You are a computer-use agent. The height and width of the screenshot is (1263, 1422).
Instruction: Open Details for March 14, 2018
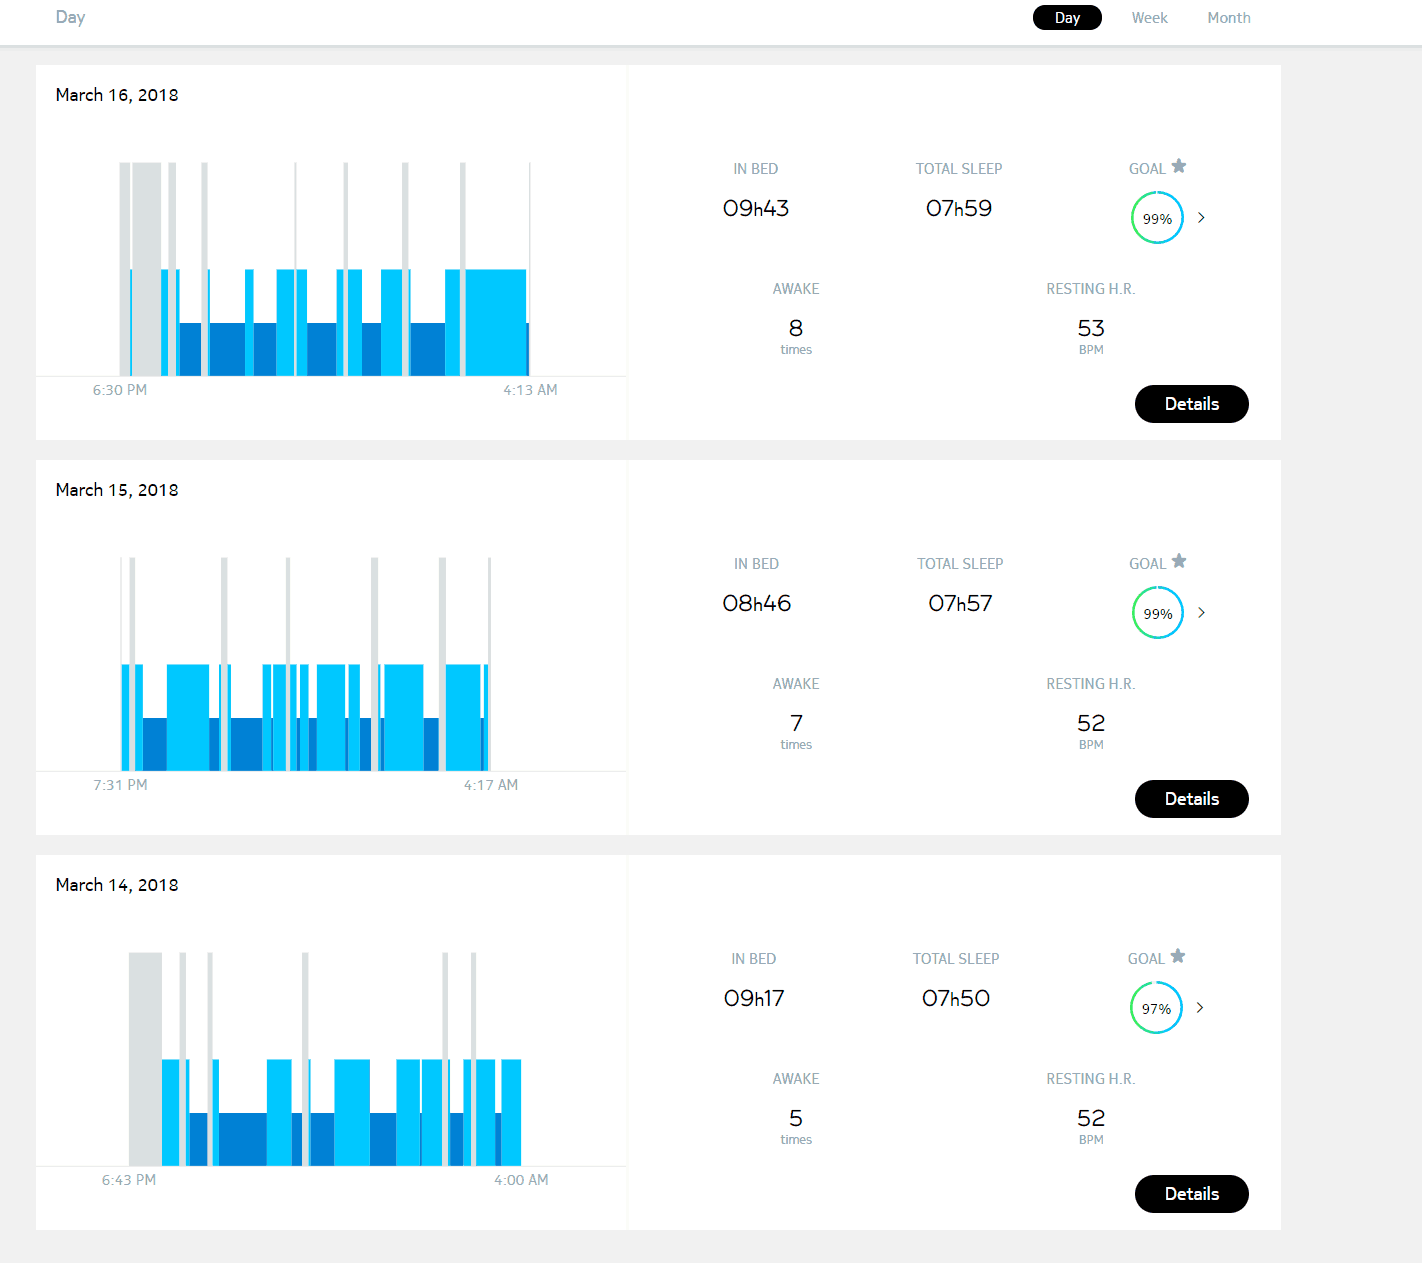tap(1191, 1194)
